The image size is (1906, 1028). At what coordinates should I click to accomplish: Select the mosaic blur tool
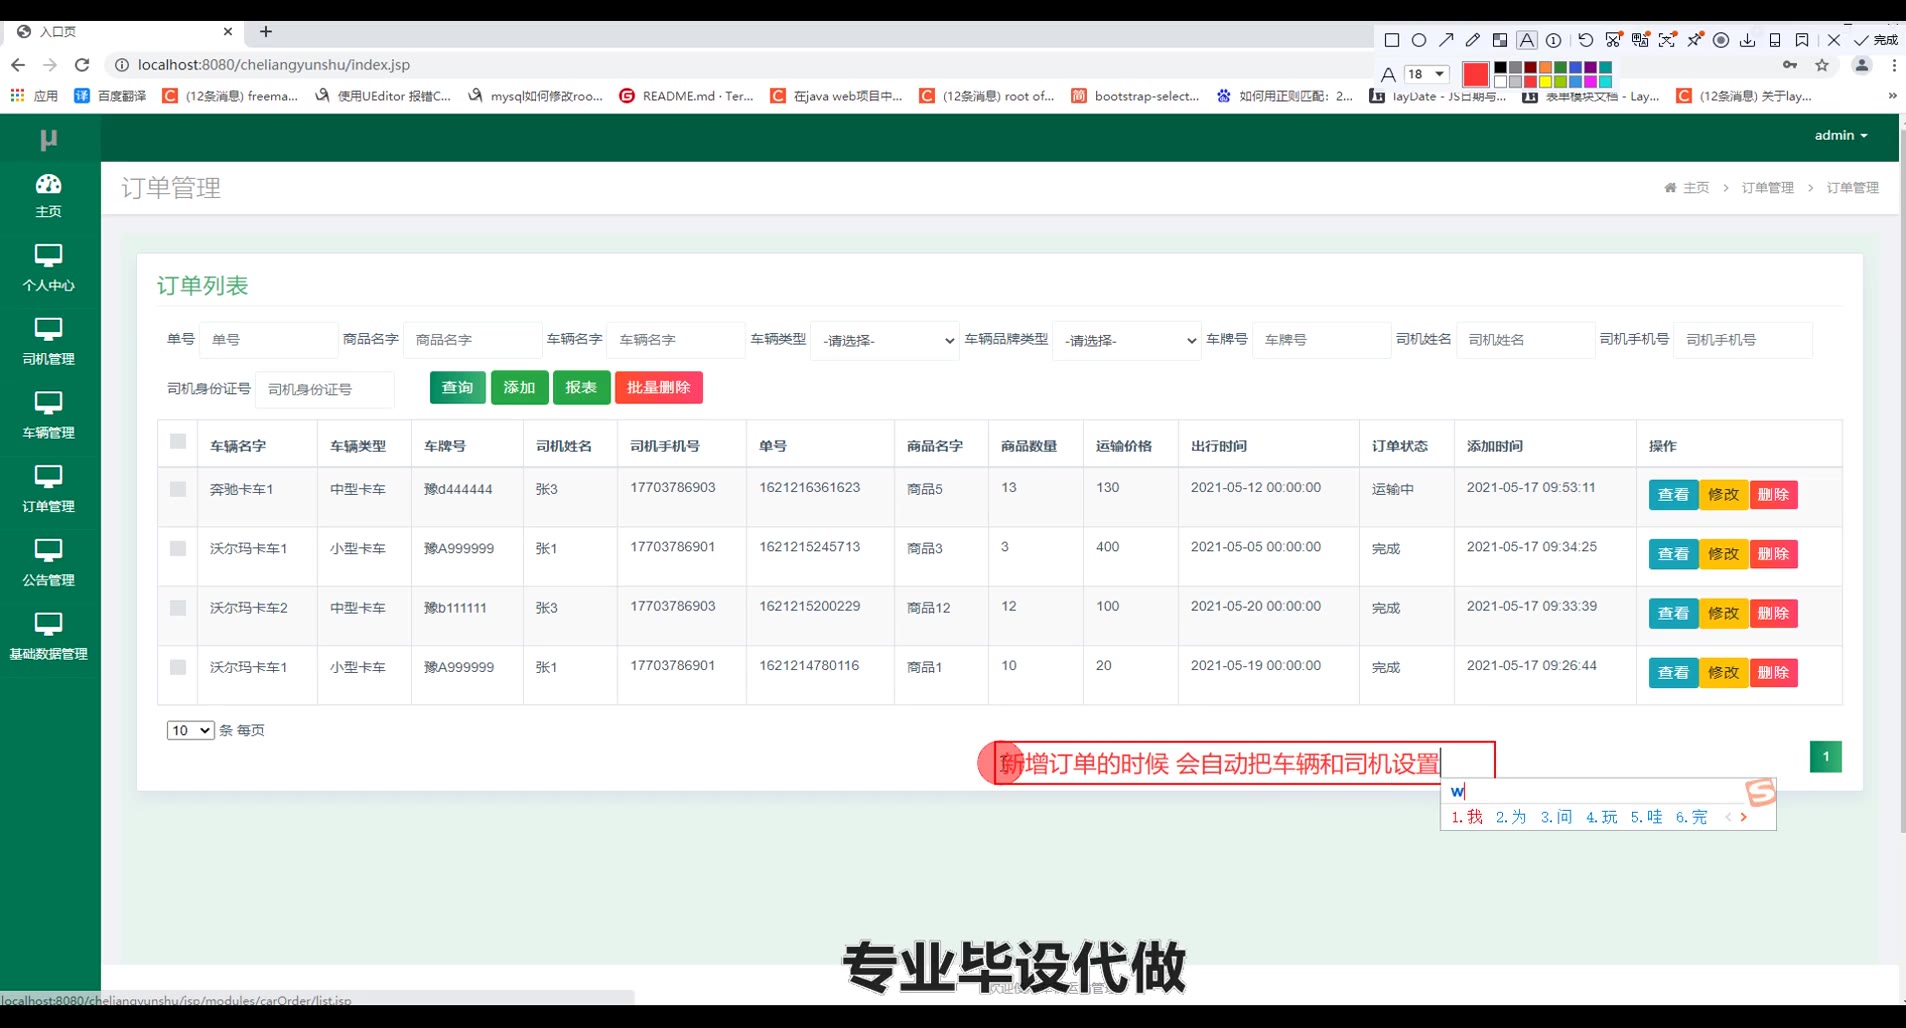pyautogui.click(x=1500, y=40)
